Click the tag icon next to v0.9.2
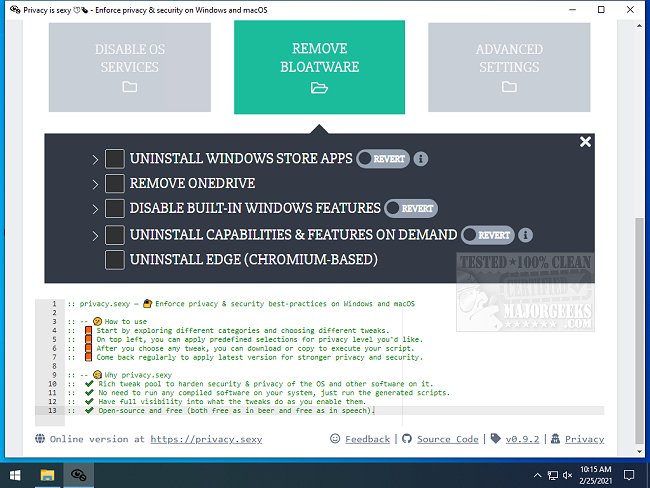Screen dimensions: 650x488 click(x=495, y=439)
